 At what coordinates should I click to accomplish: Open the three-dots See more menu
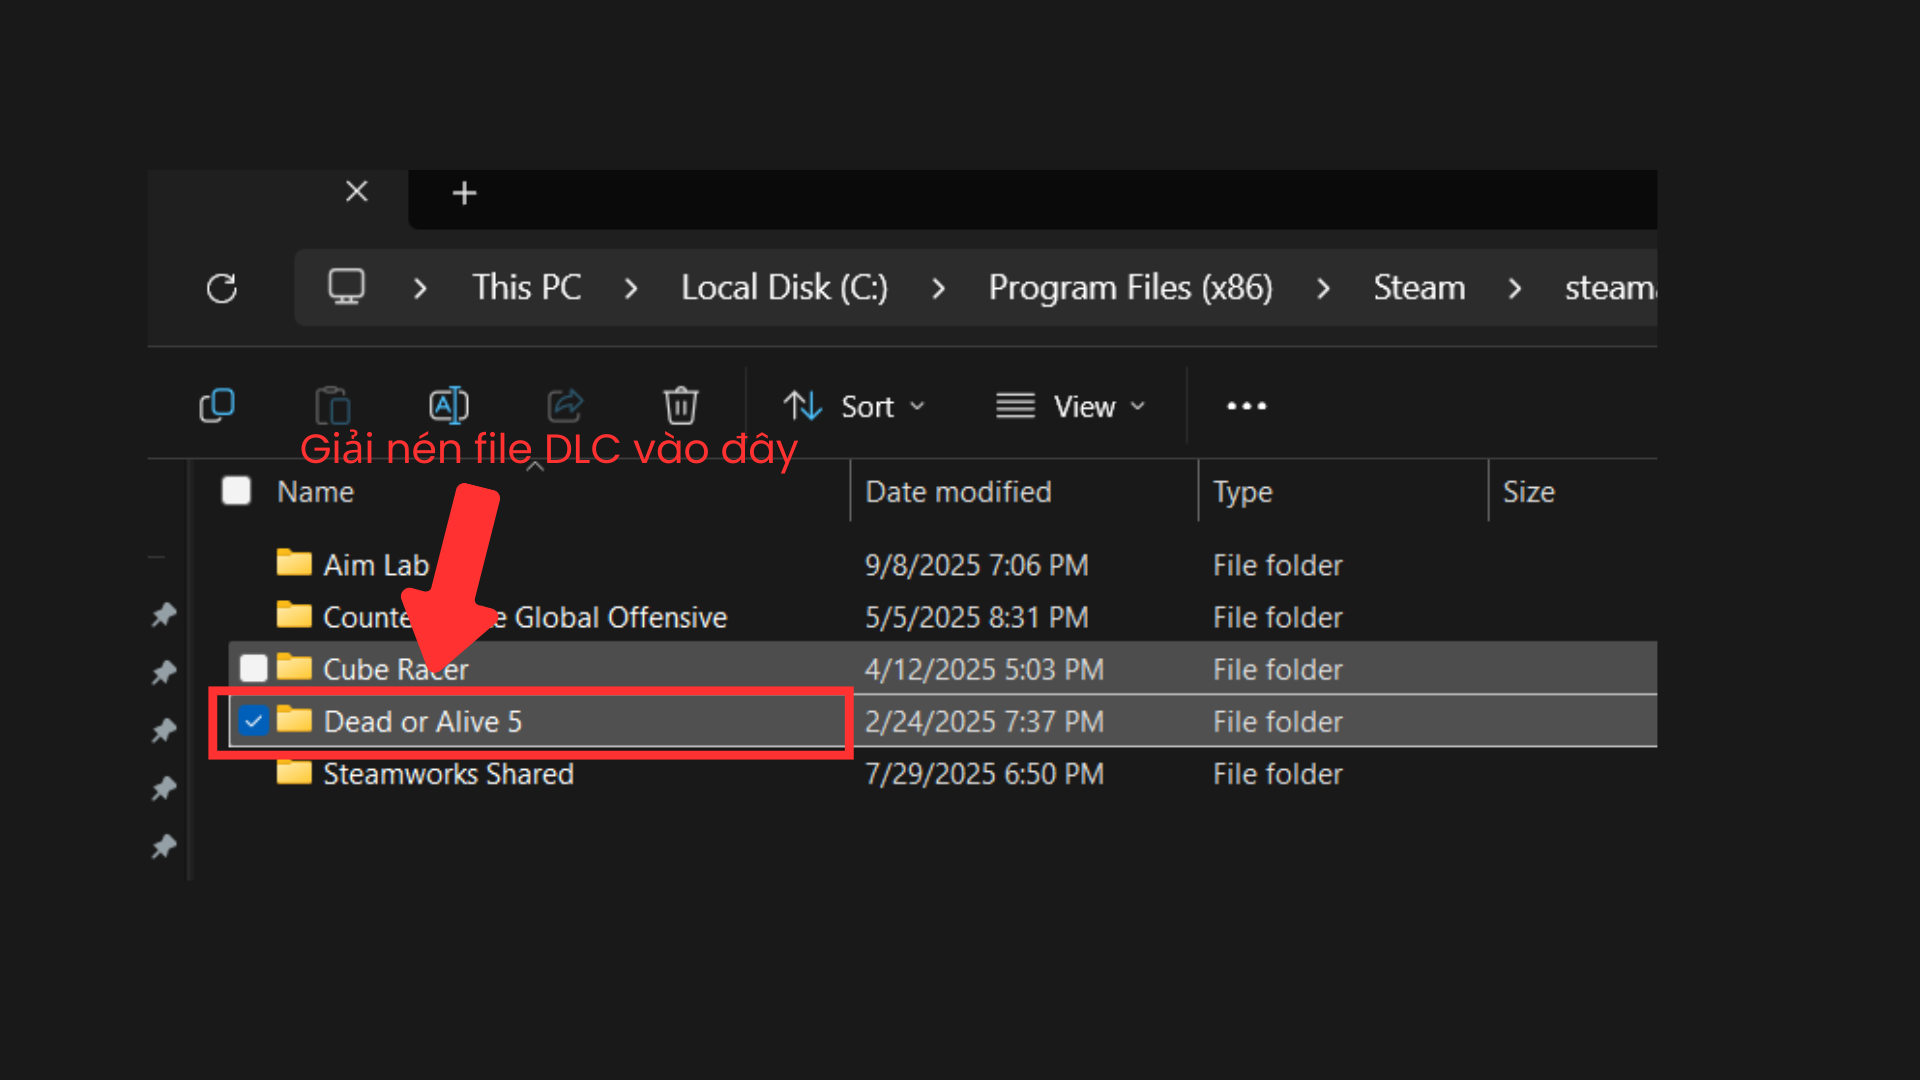coord(1246,406)
